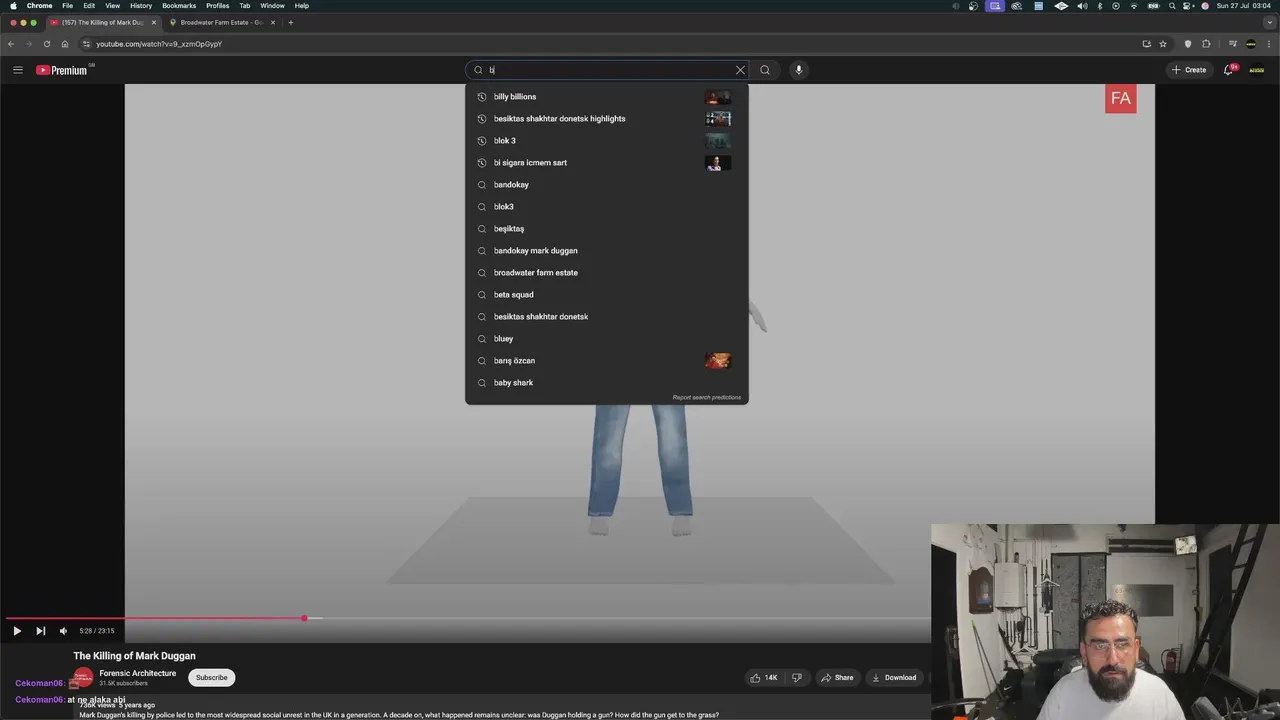
Task: Reload the page
Action: point(46,44)
